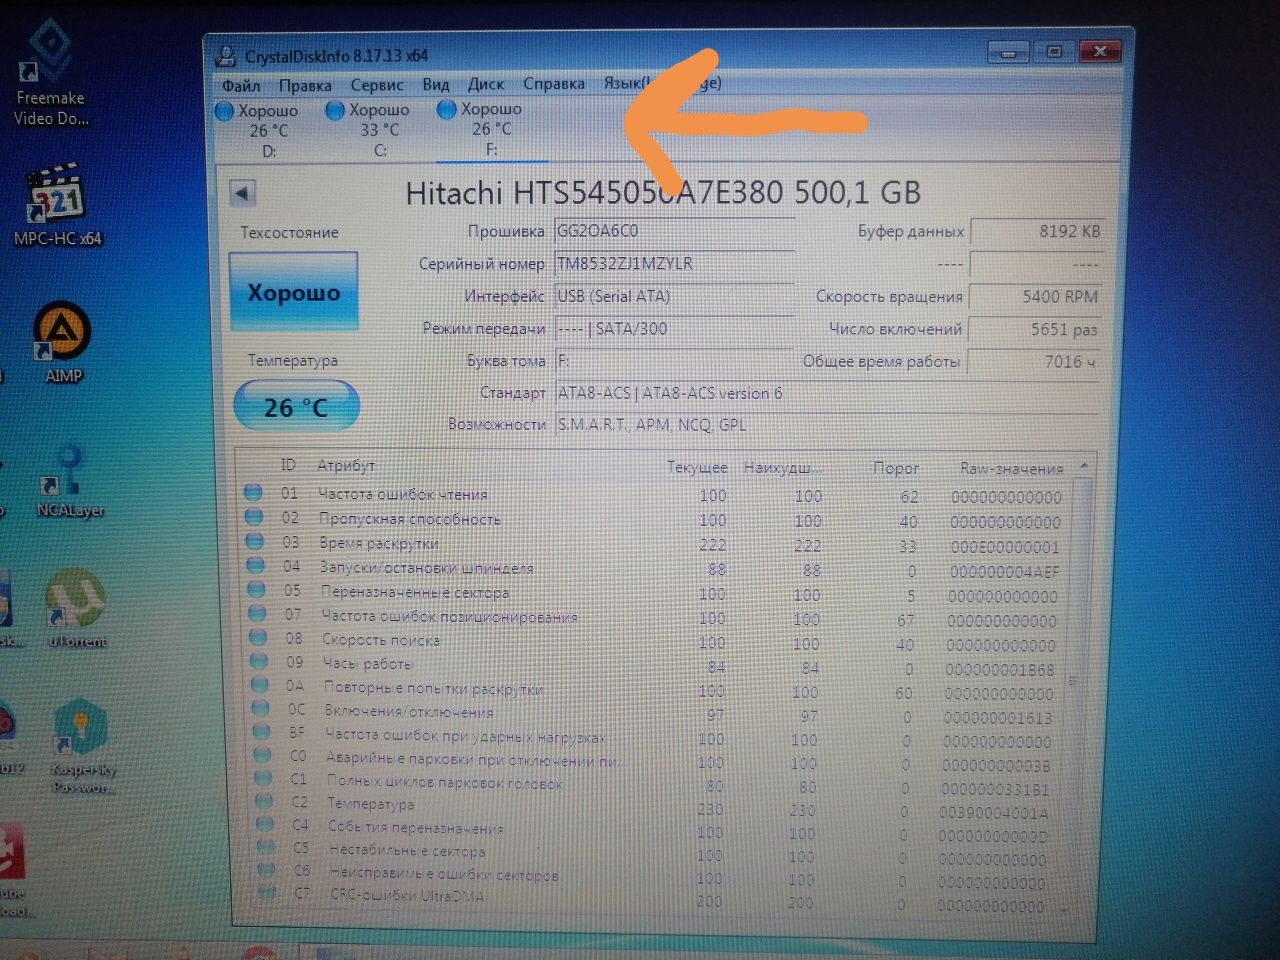Screen dimensions: 1280x960
Task: Click the 5651 раз power-on count
Action: pos(1035,329)
